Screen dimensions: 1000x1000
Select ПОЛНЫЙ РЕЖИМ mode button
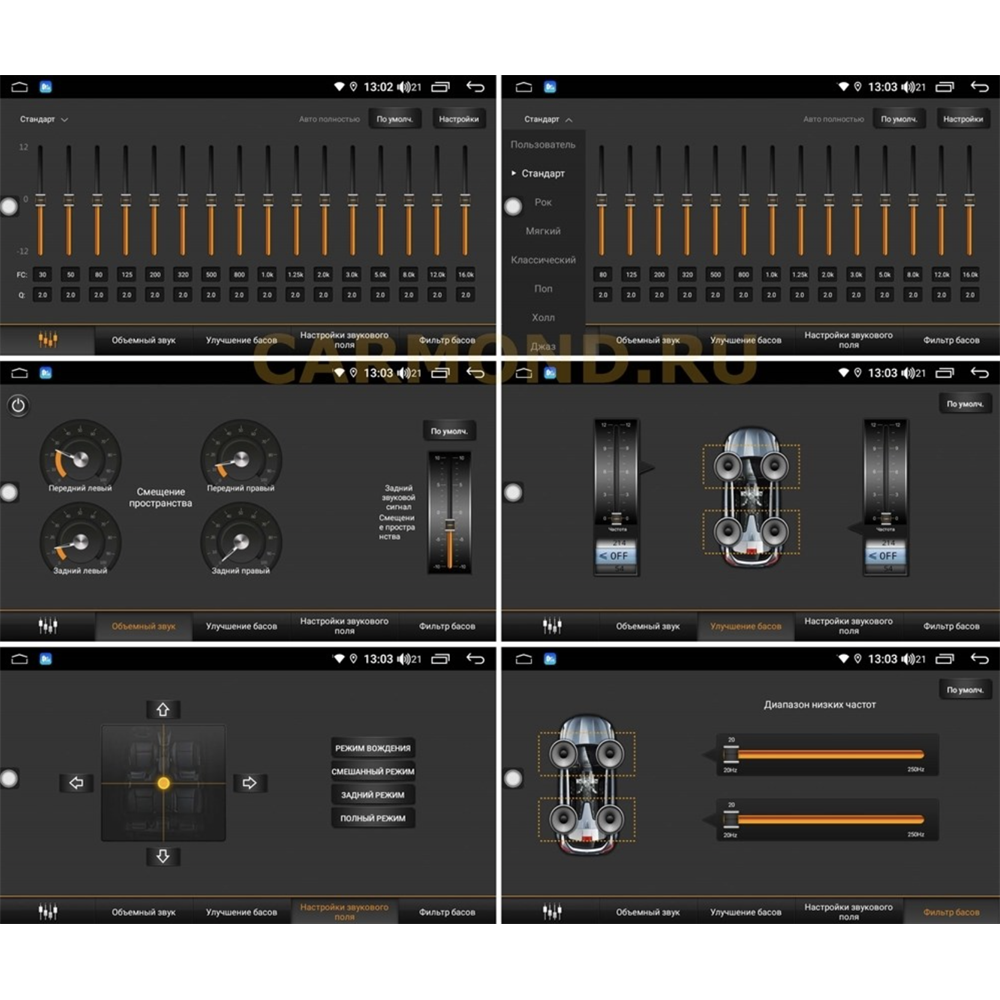coord(373,818)
